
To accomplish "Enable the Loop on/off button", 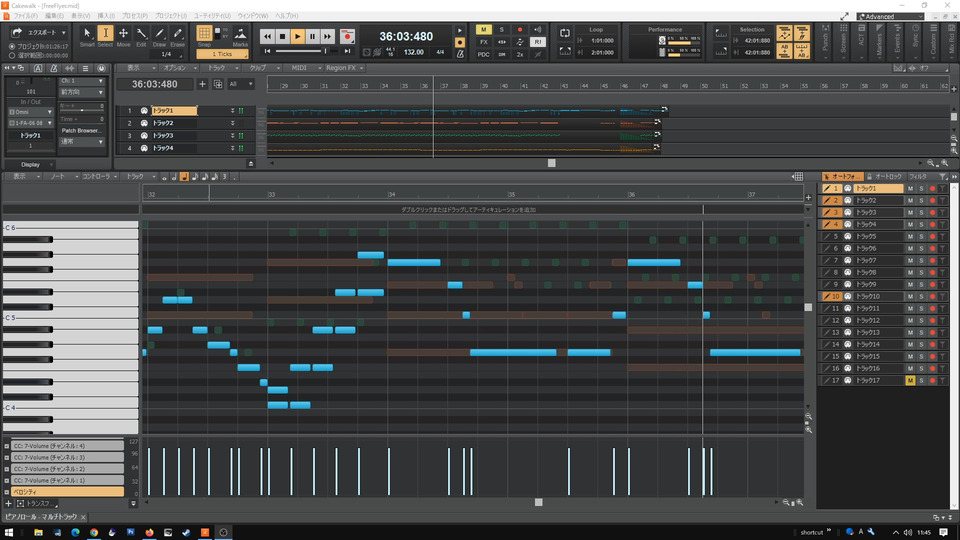I will (564, 33).
